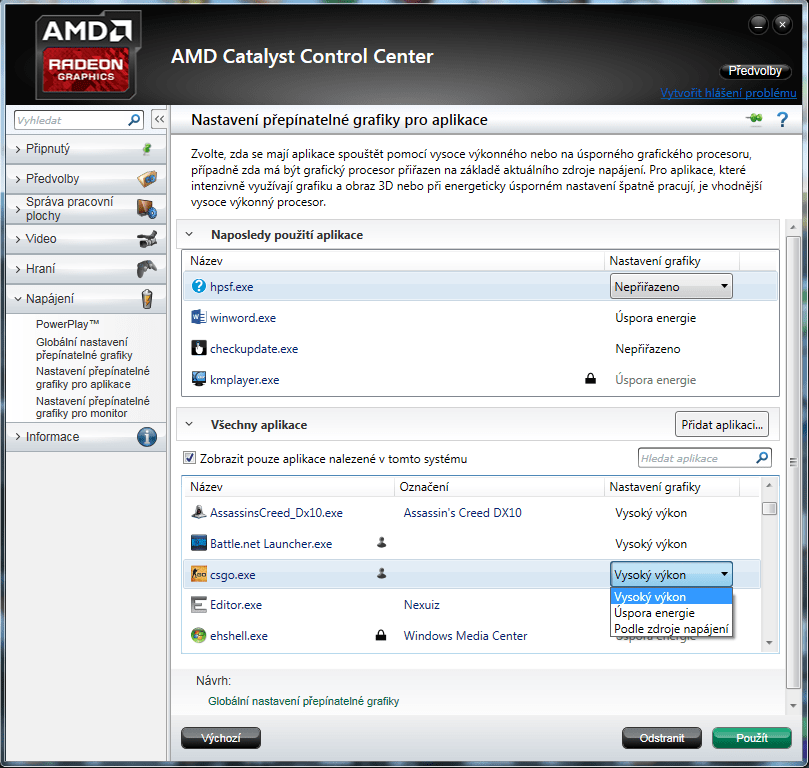This screenshot has width=809, height=768.
Task: Click the csgo.exe game icon
Action: (199, 574)
